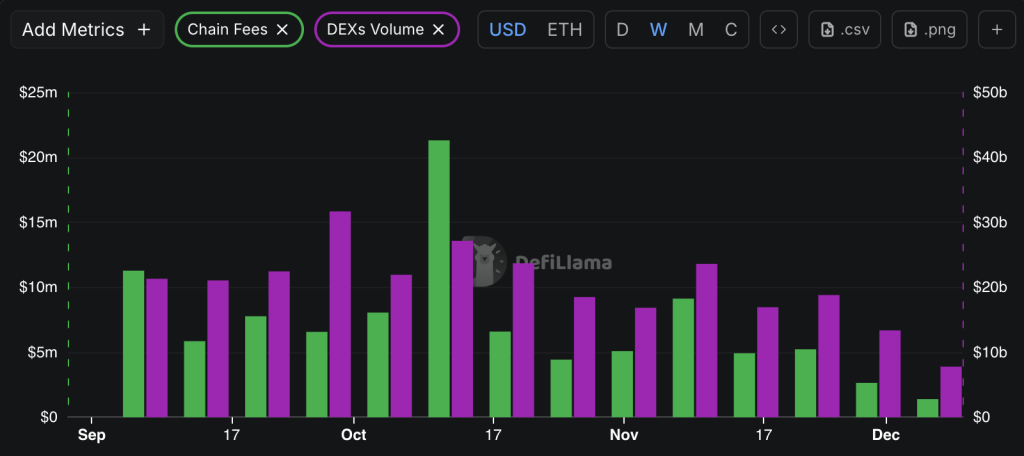Click the embed code icon
This screenshot has width=1024, height=456.
tap(778, 30)
